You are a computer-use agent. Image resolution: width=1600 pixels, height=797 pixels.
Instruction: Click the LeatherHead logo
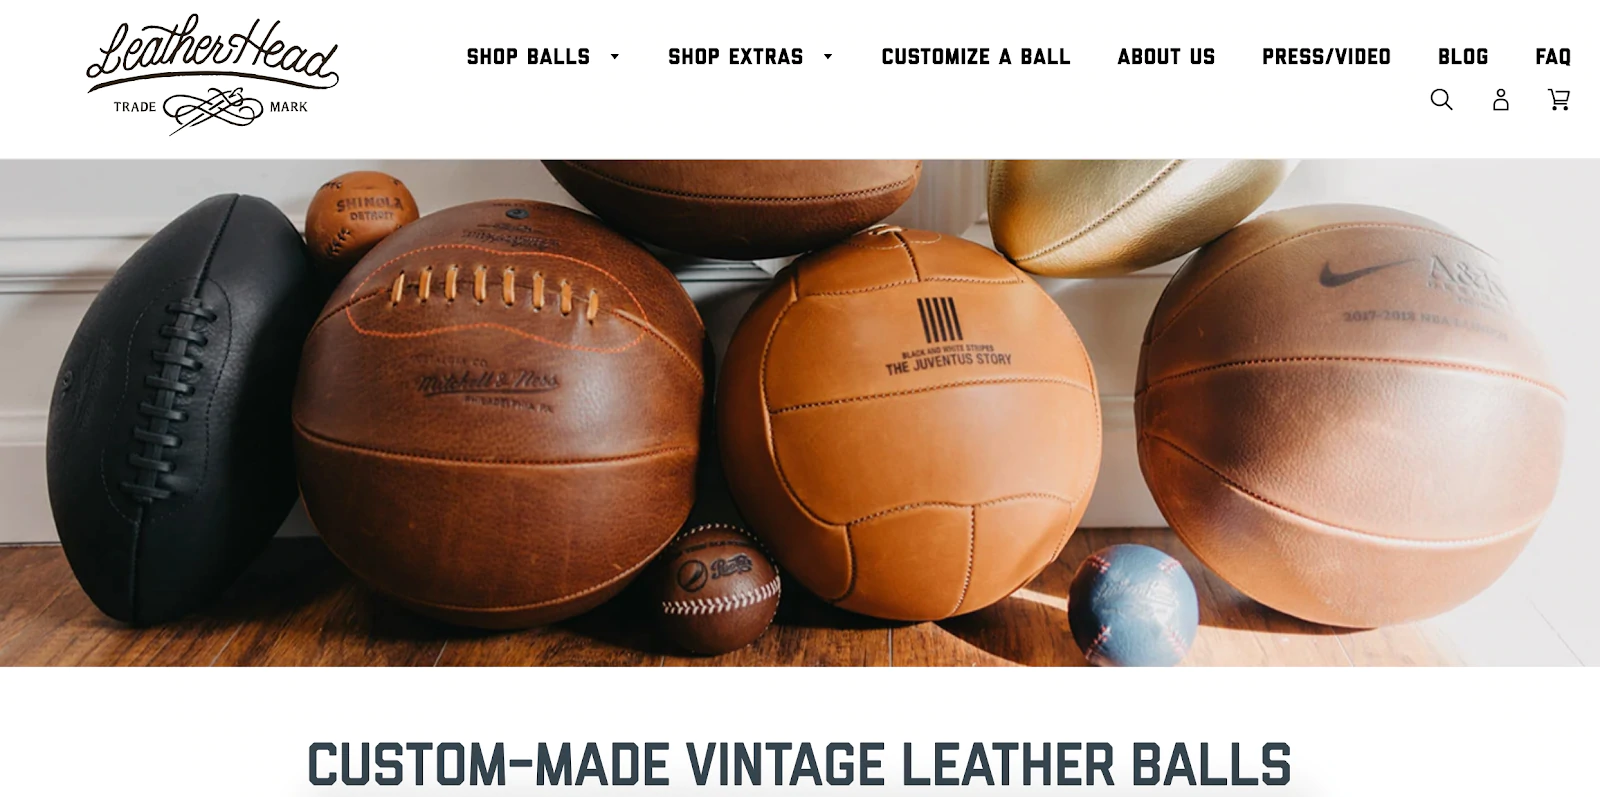coord(212,74)
